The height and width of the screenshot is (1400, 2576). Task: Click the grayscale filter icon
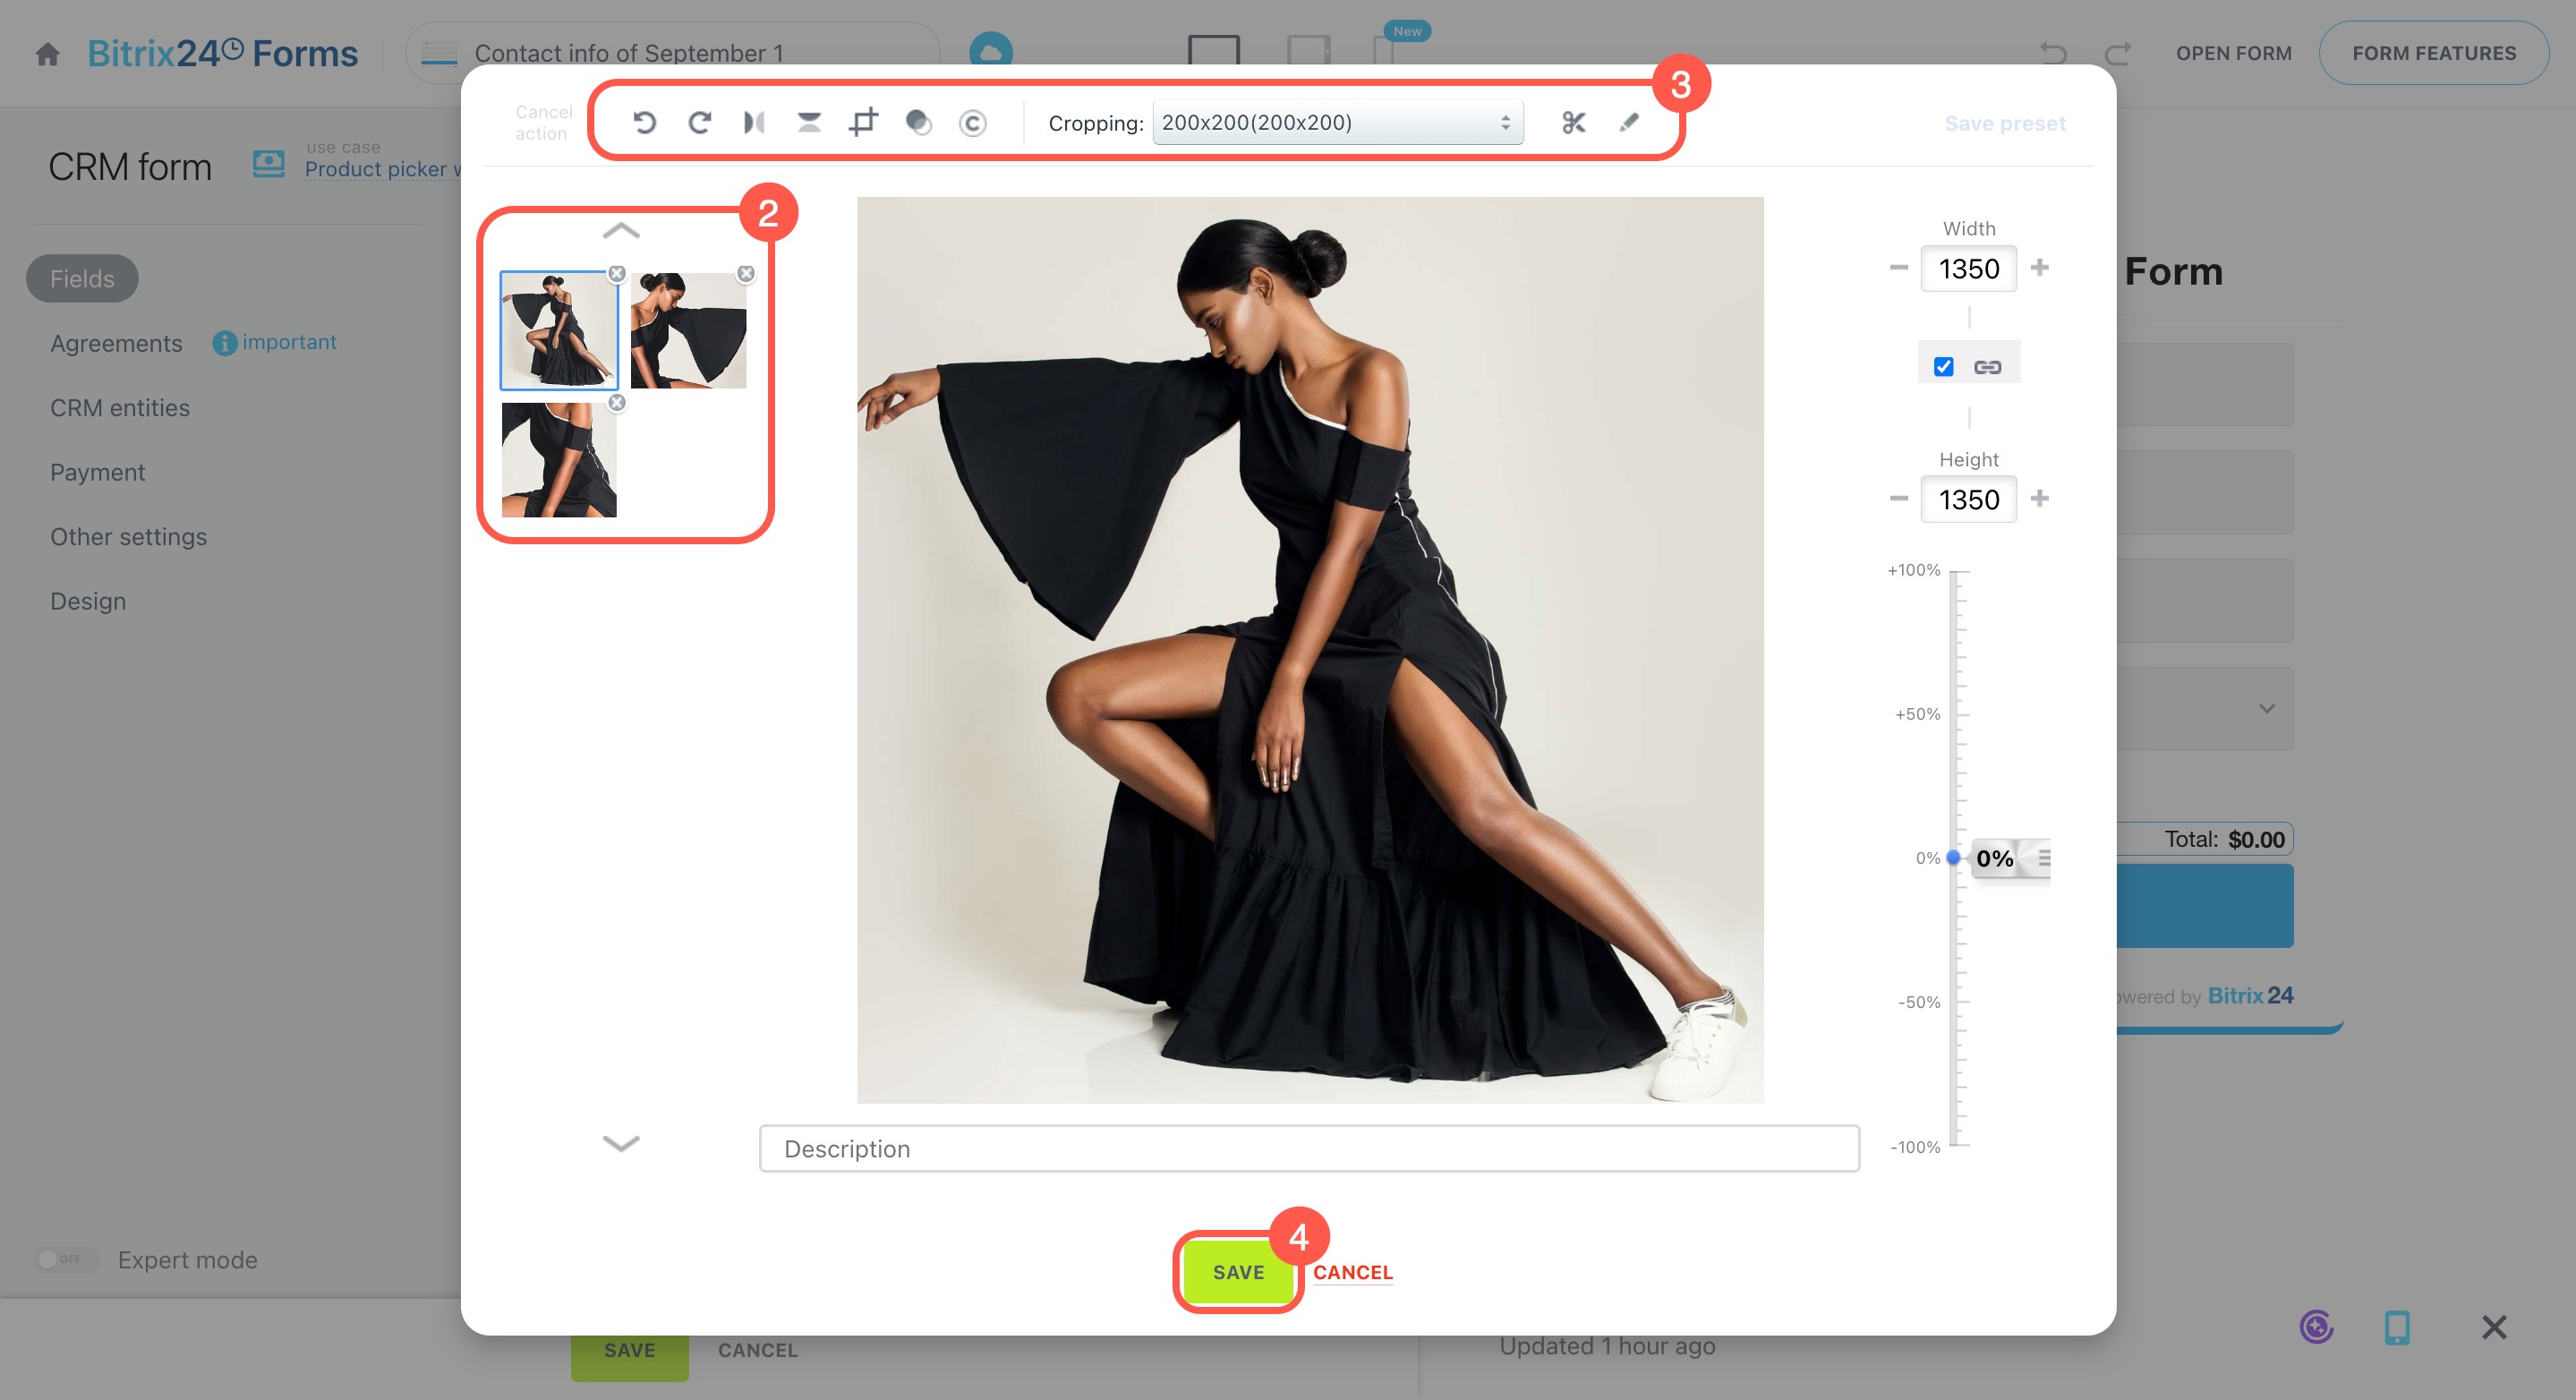pyautogui.click(x=918, y=122)
